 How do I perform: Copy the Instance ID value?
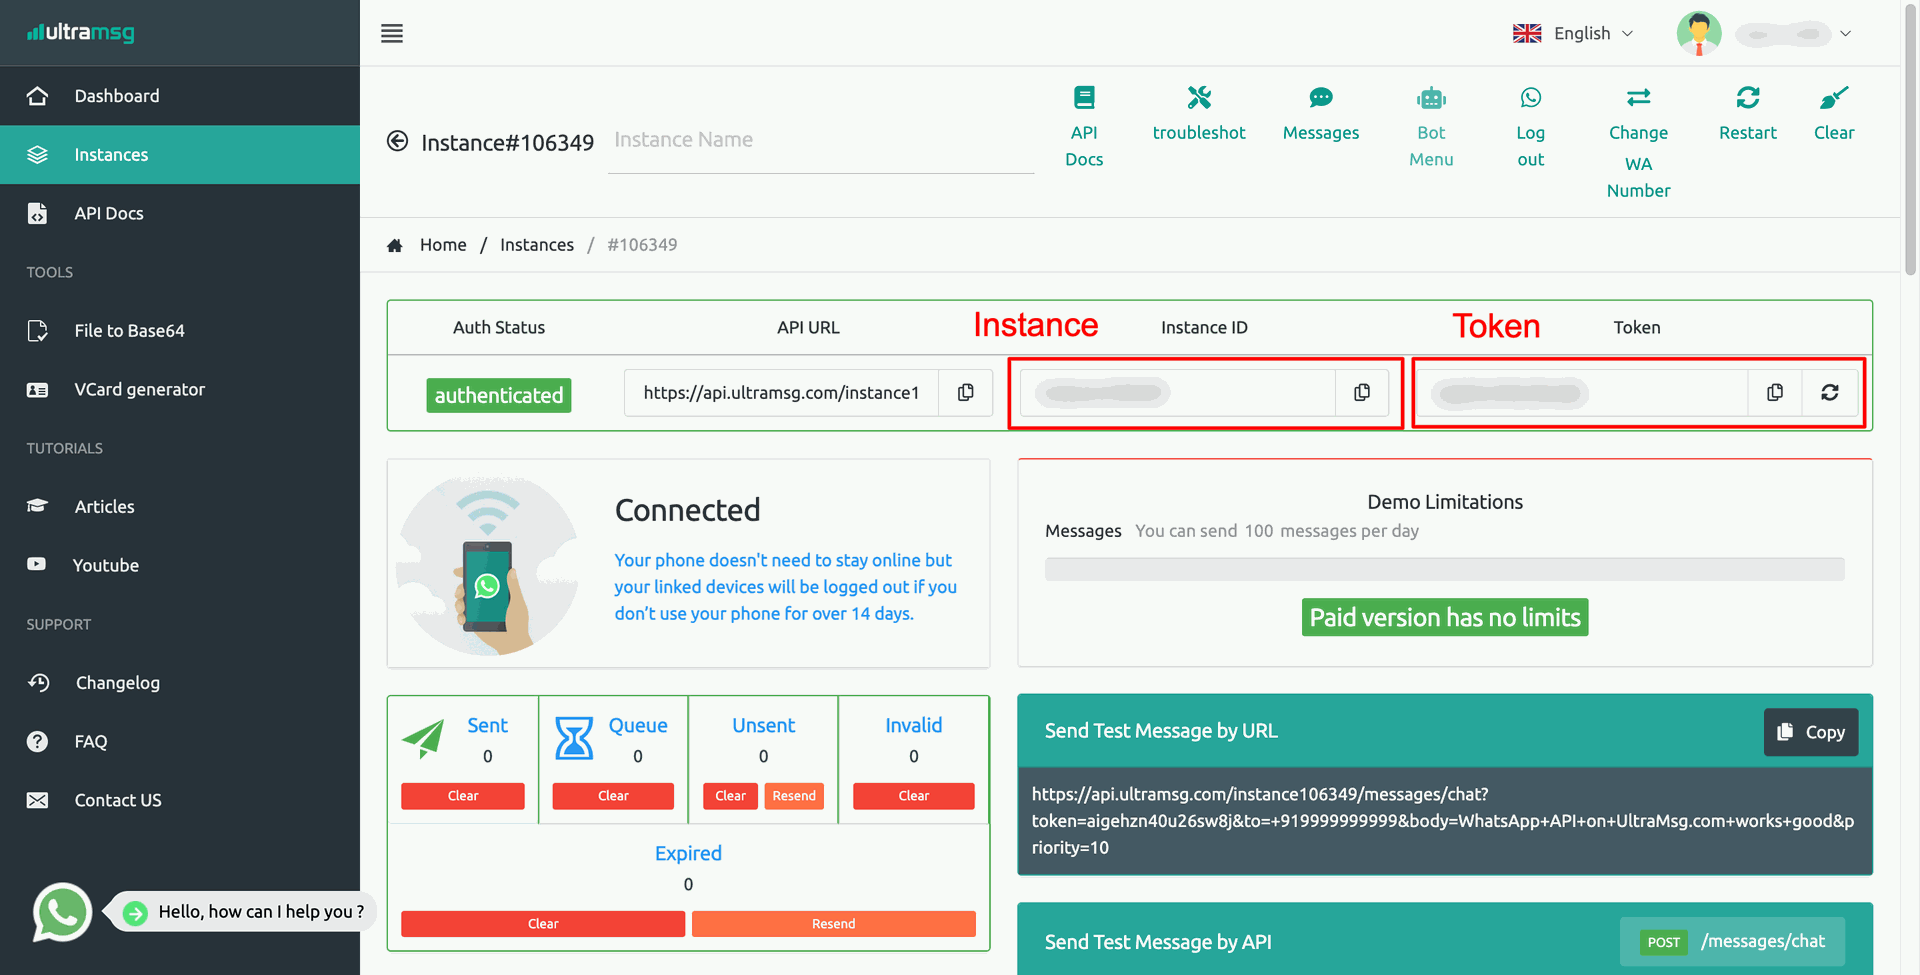click(1362, 392)
